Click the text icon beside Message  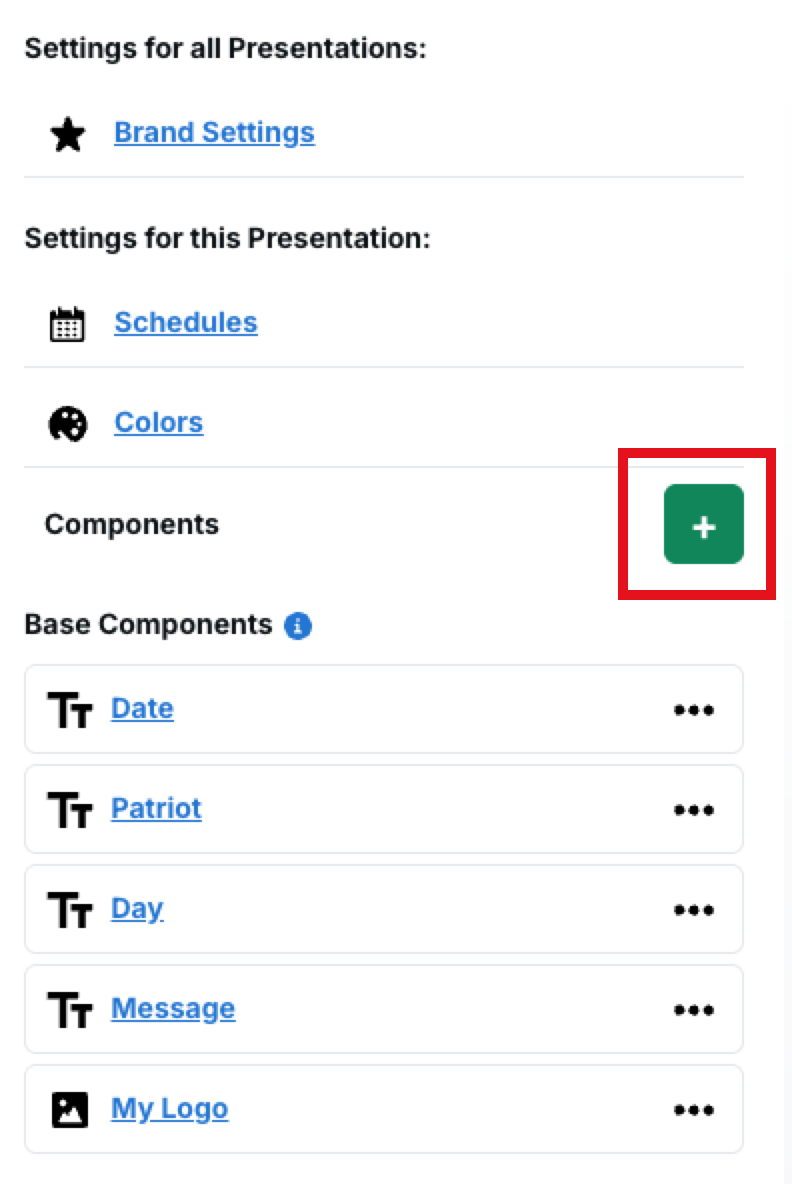tap(69, 1010)
